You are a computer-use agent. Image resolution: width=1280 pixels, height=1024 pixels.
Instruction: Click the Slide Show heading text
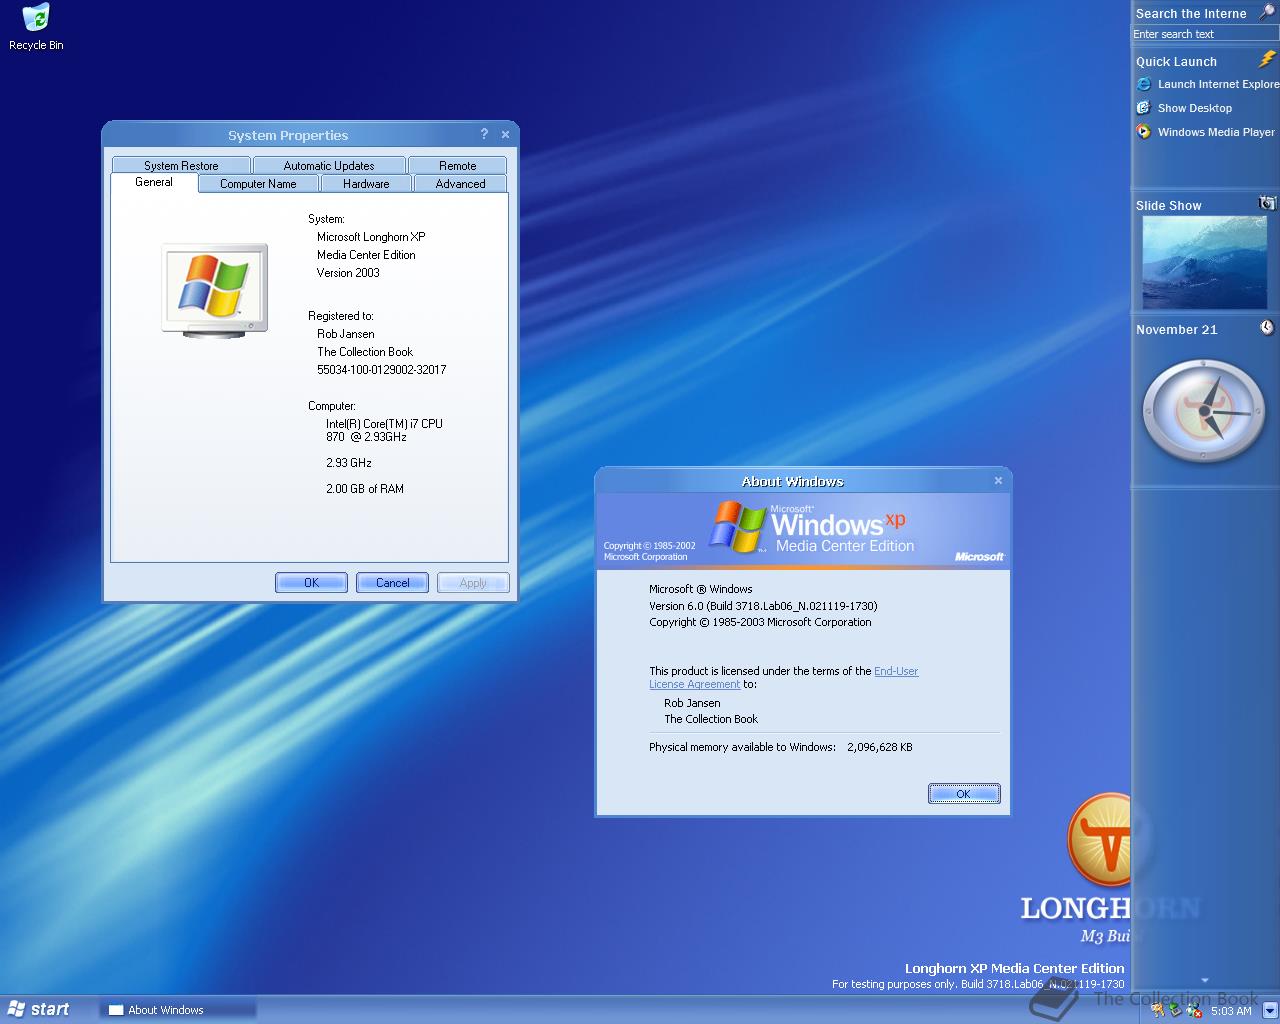click(x=1168, y=206)
